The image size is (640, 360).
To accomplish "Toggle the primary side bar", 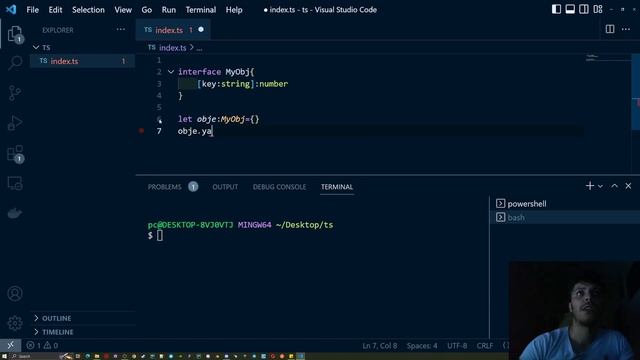I will coord(556,9).
